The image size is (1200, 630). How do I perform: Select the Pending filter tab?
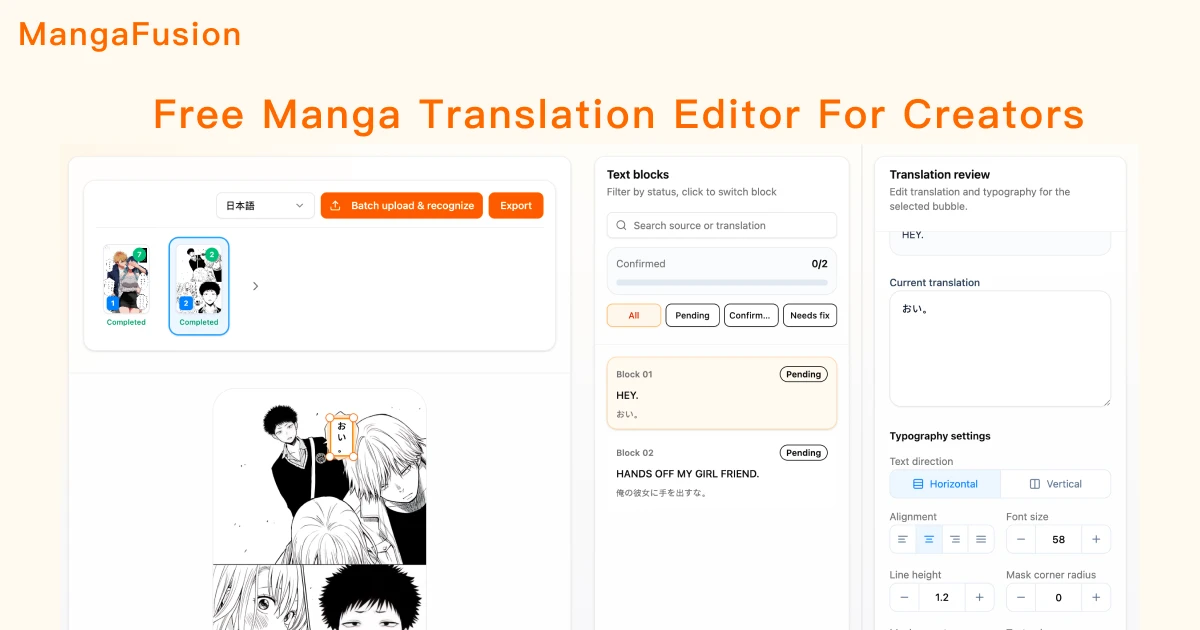[x=692, y=315]
